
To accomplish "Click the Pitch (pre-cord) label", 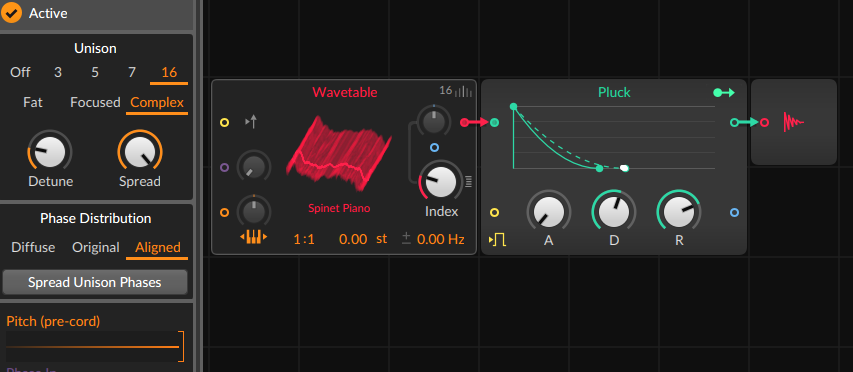I will [53, 321].
